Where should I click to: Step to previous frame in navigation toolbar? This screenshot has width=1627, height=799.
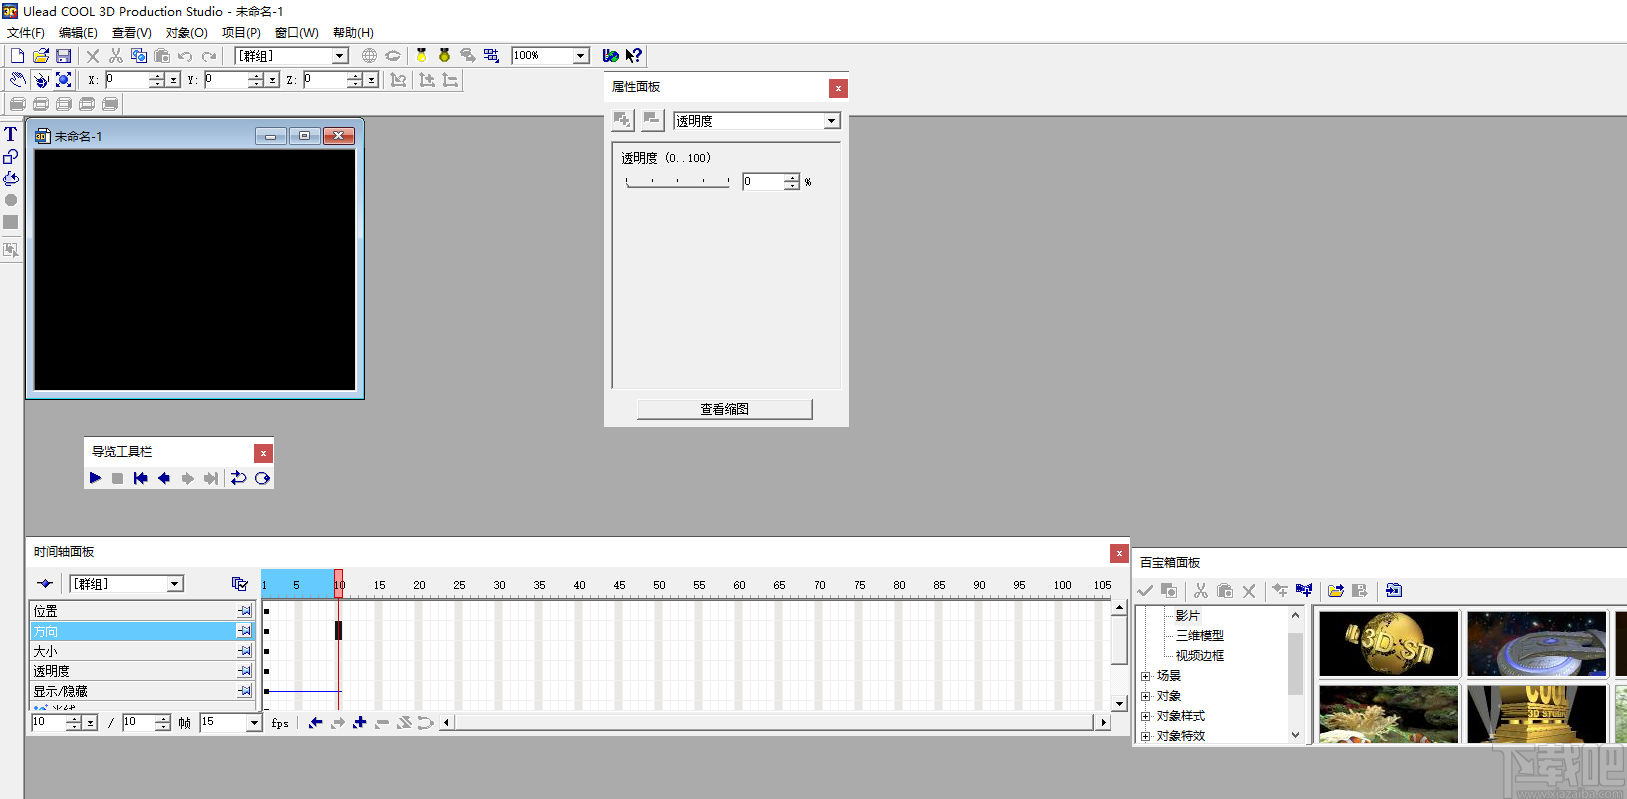pyautogui.click(x=164, y=478)
